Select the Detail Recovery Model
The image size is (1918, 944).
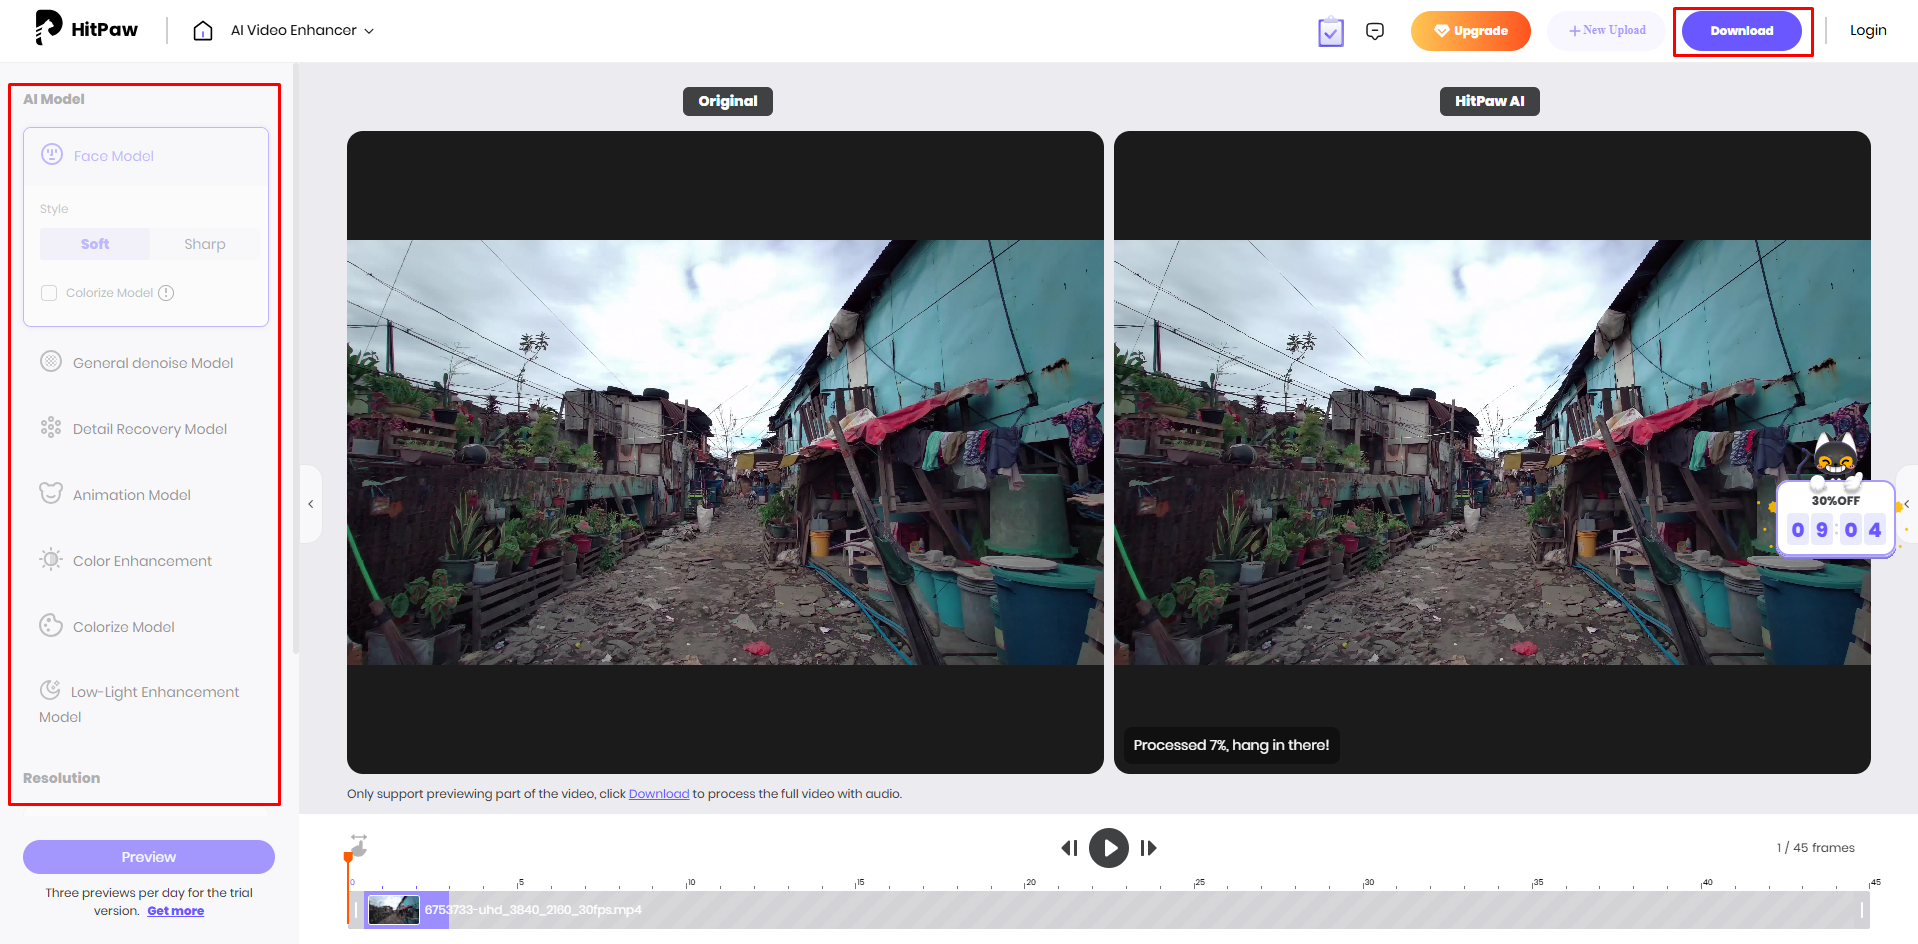click(x=149, y=428)
